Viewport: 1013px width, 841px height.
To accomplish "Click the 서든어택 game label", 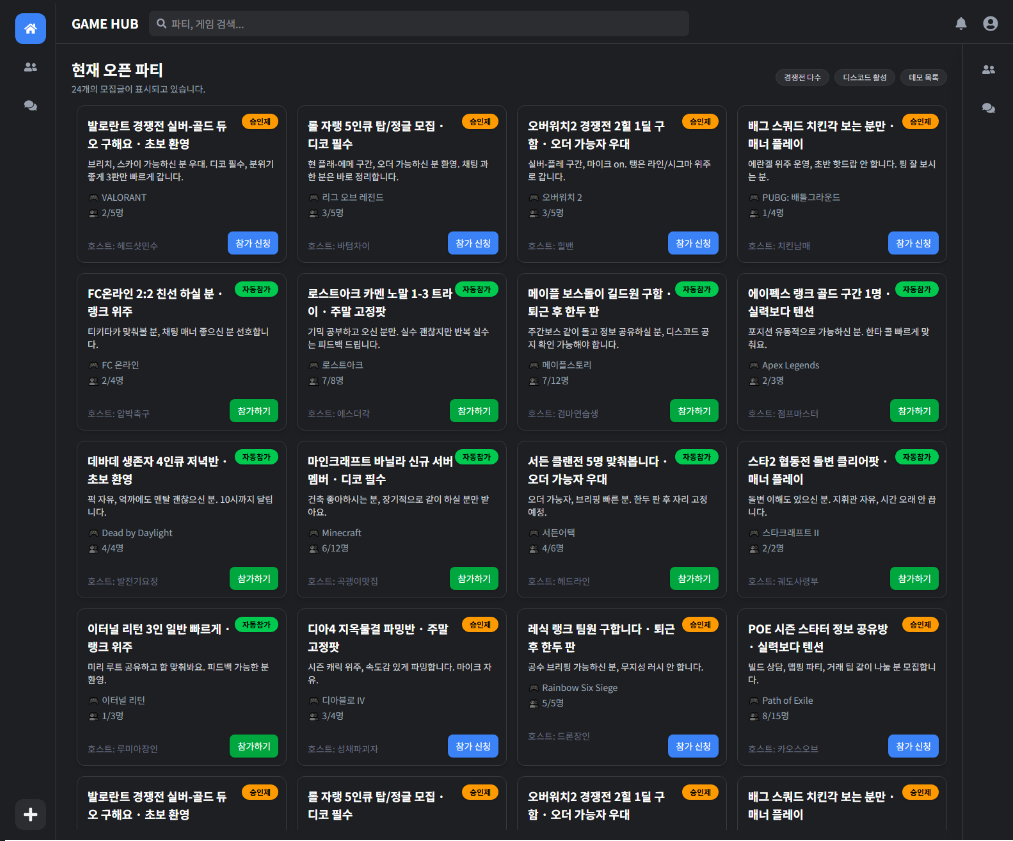I will click(x=559, y=533).
